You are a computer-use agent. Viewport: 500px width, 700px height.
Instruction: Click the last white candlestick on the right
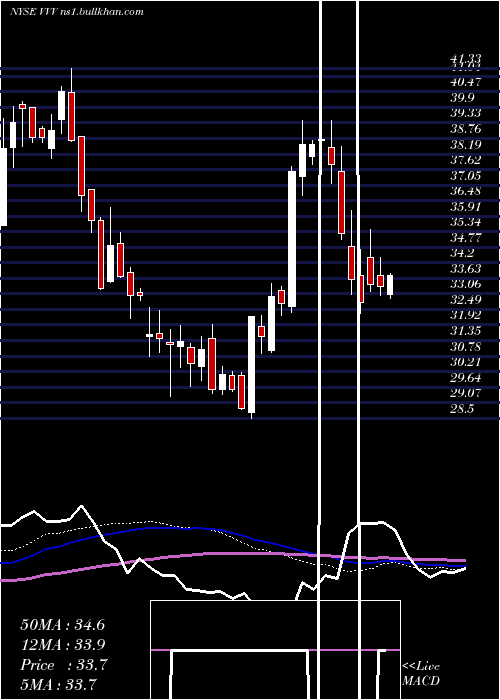click(390, 286)
